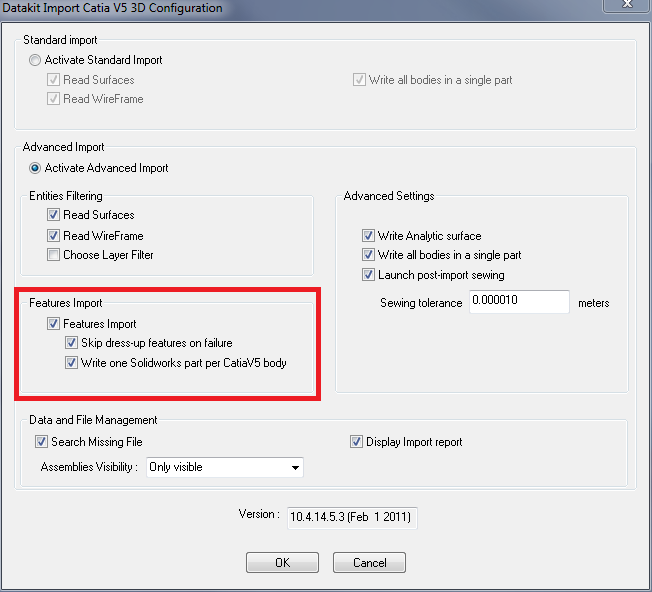This screenshot has height=592, width=652.
Task: Enable the Choose Layer Filter checkbox
Action: 53,255
